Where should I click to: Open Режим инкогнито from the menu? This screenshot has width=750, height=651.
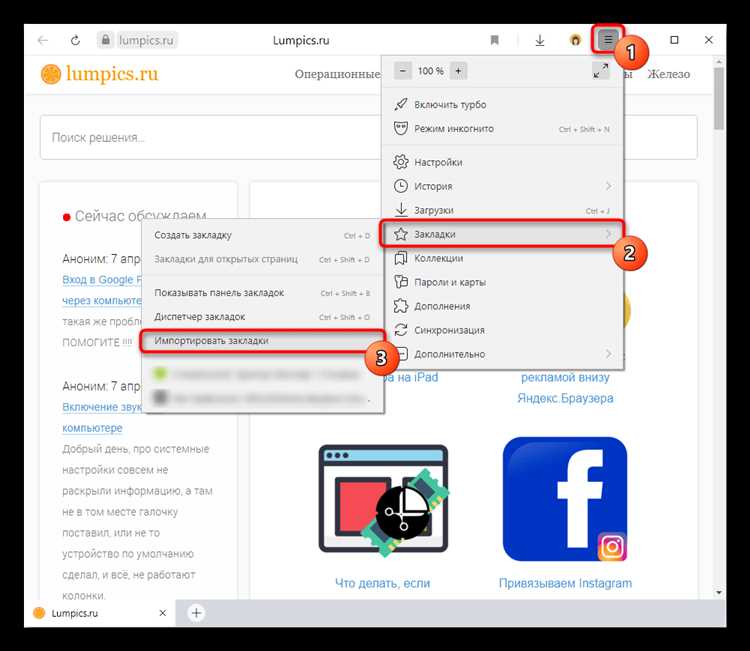point(503,129)
